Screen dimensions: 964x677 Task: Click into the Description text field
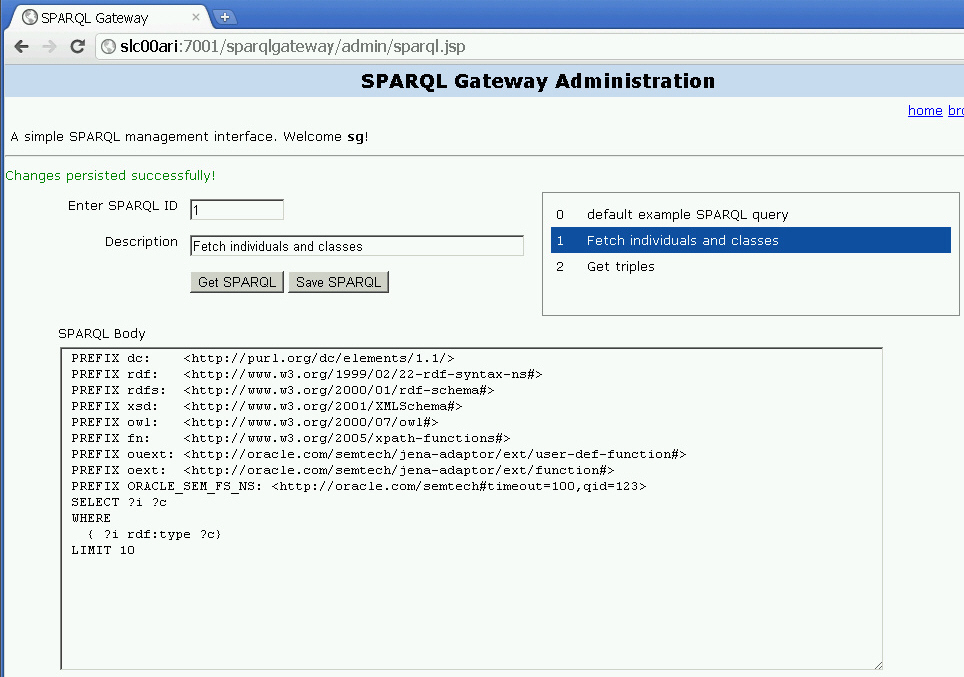pos(356,246)
